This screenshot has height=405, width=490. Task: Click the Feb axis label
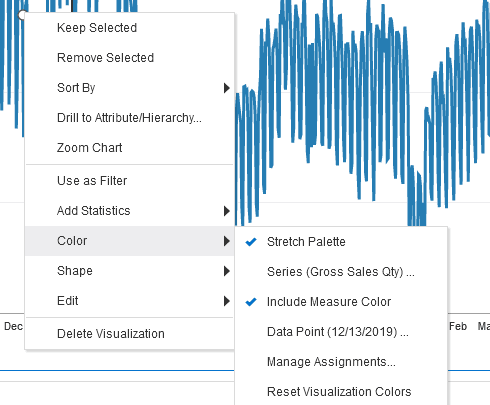[458, 326]
